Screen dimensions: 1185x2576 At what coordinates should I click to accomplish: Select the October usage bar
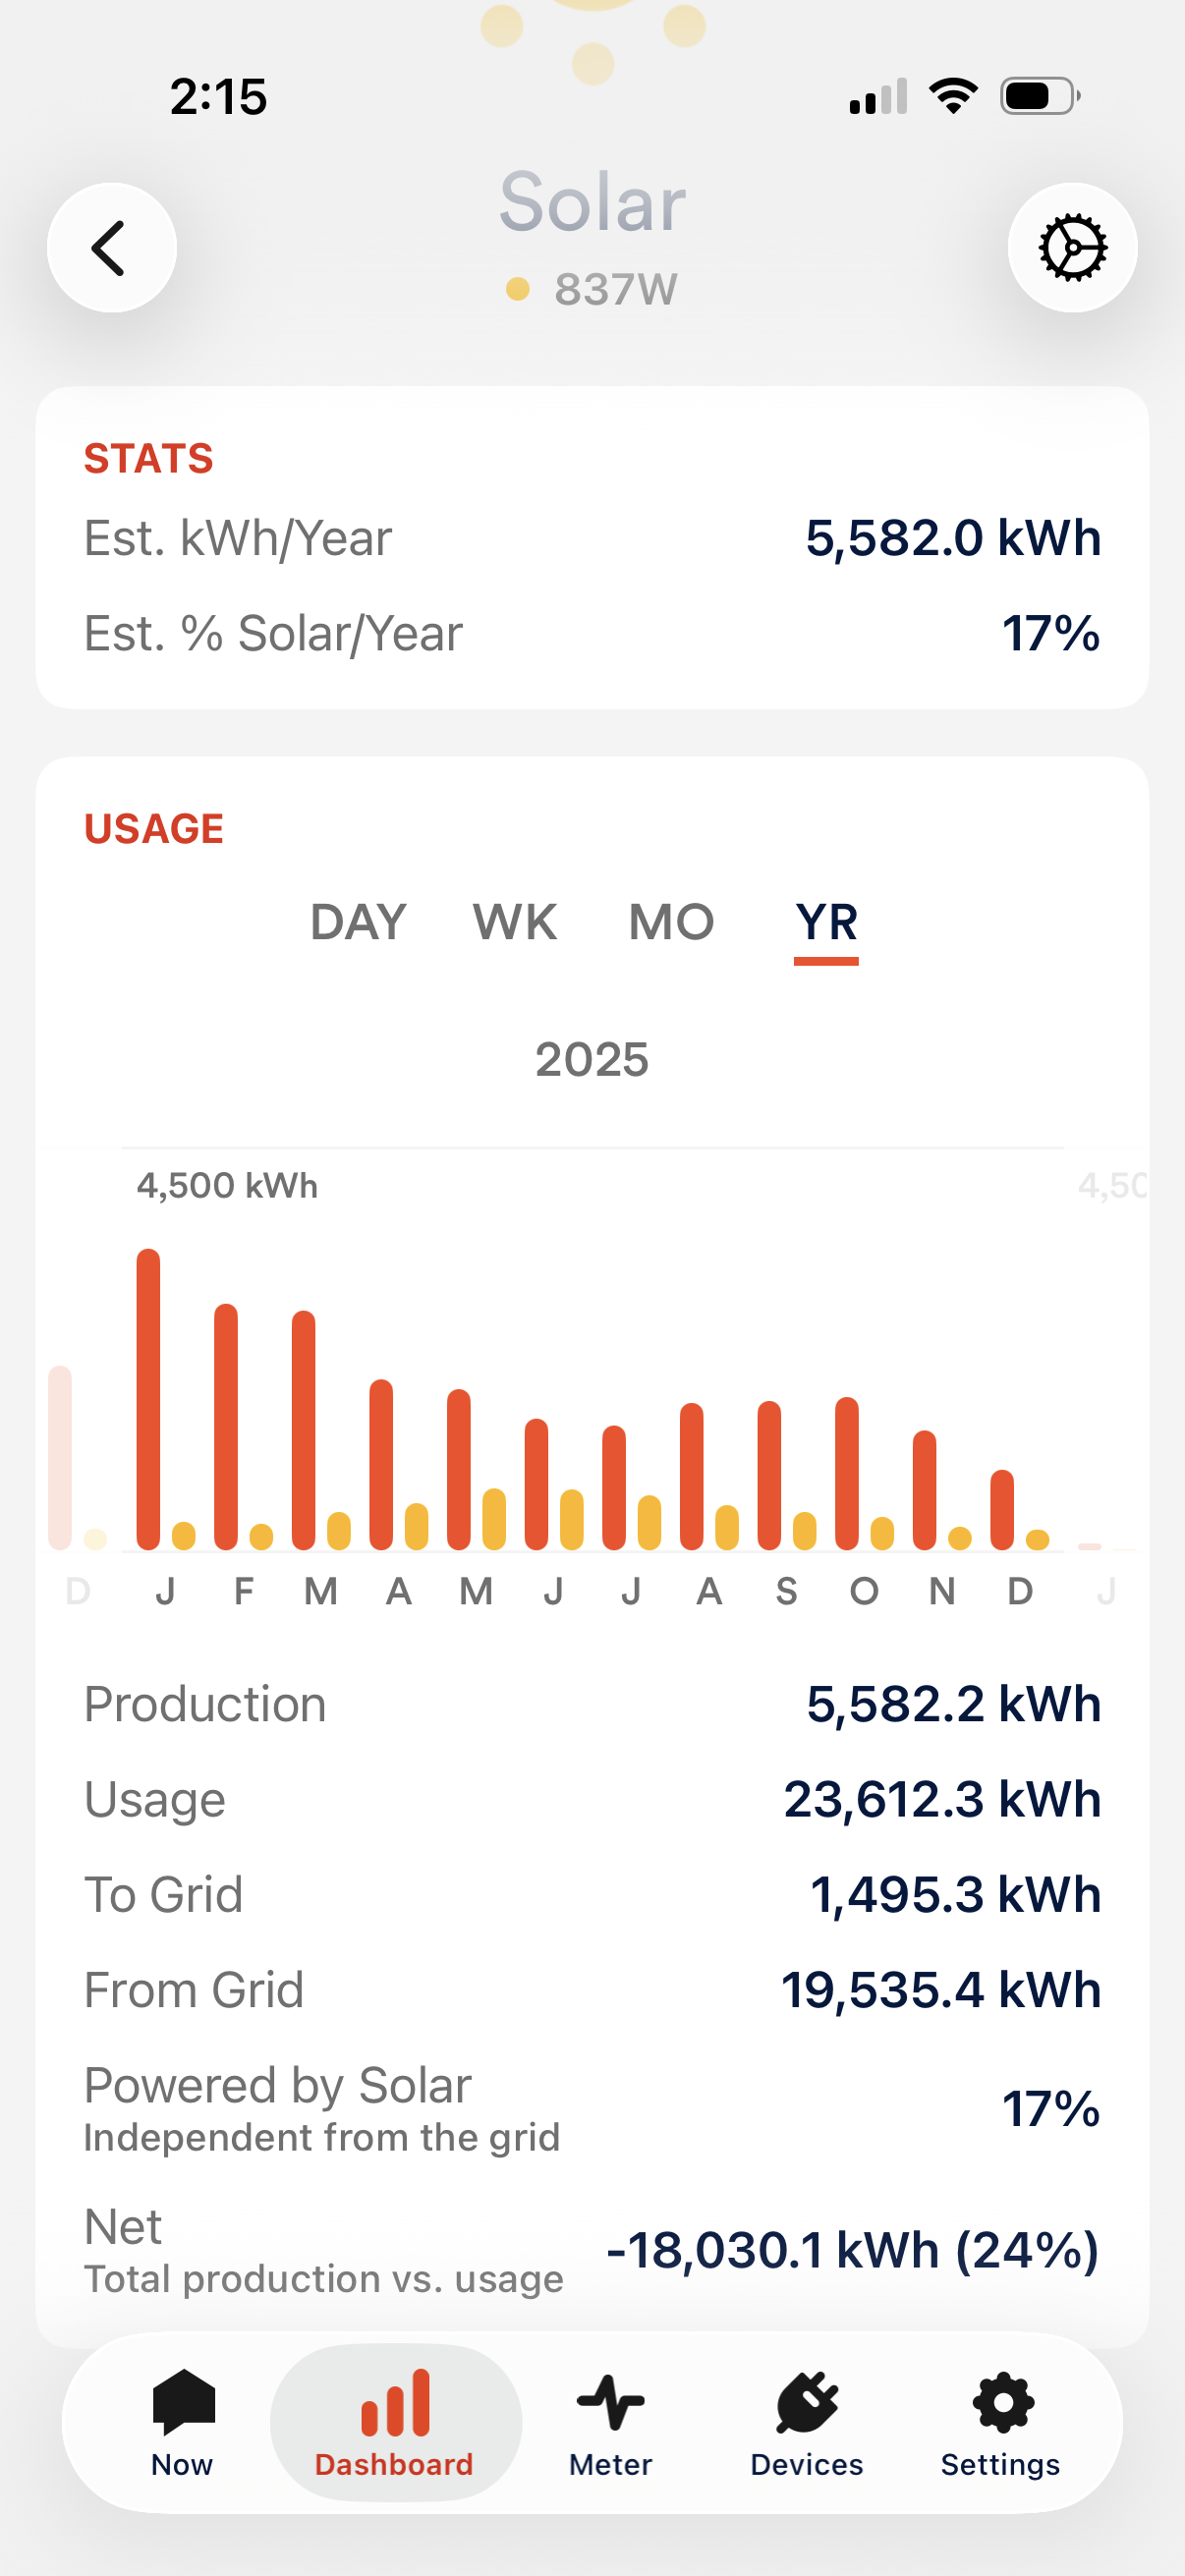pos(846,1473)
